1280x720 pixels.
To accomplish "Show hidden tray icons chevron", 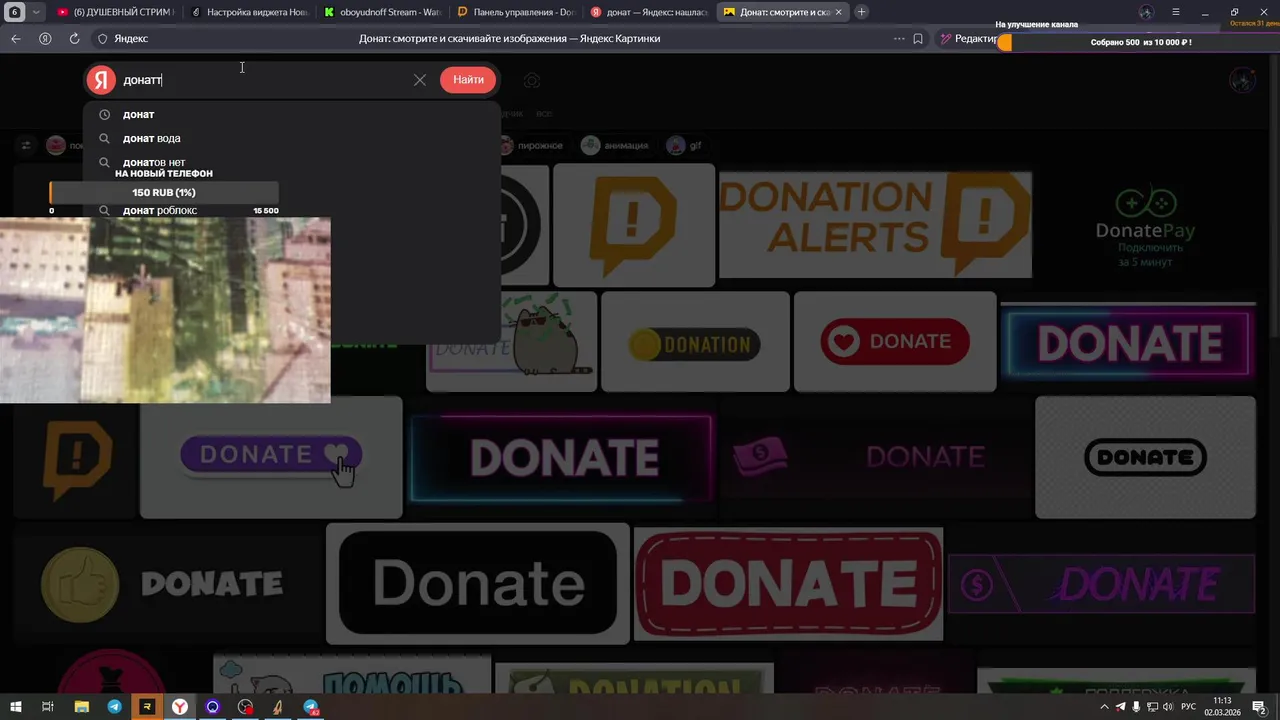I will coord(1104,707).
